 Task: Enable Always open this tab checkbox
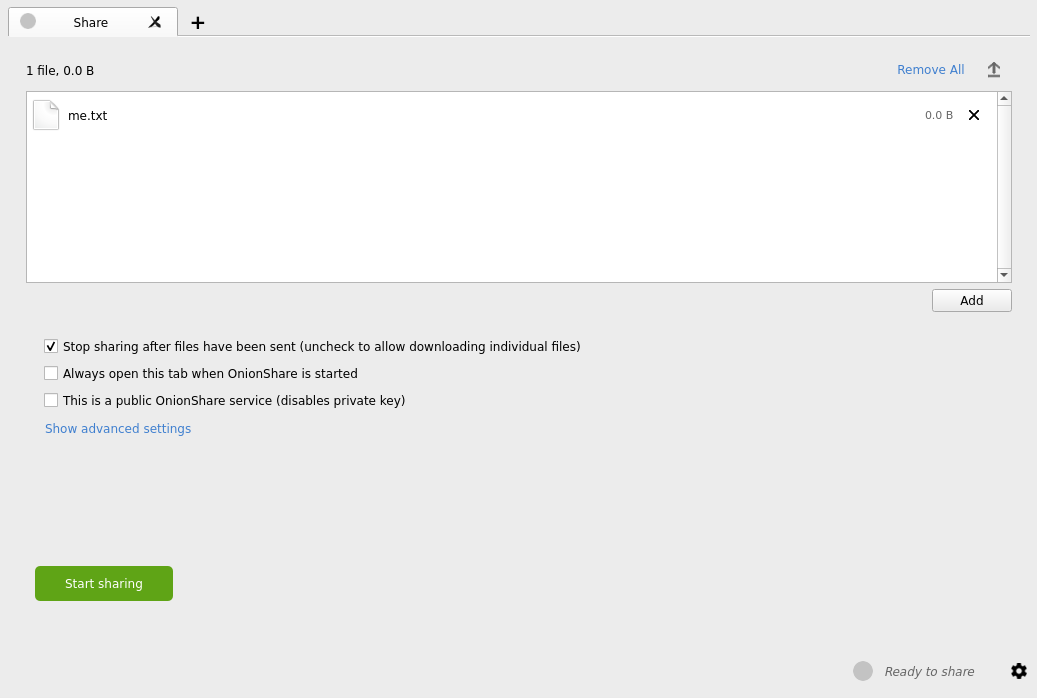[x=51, y=374]
